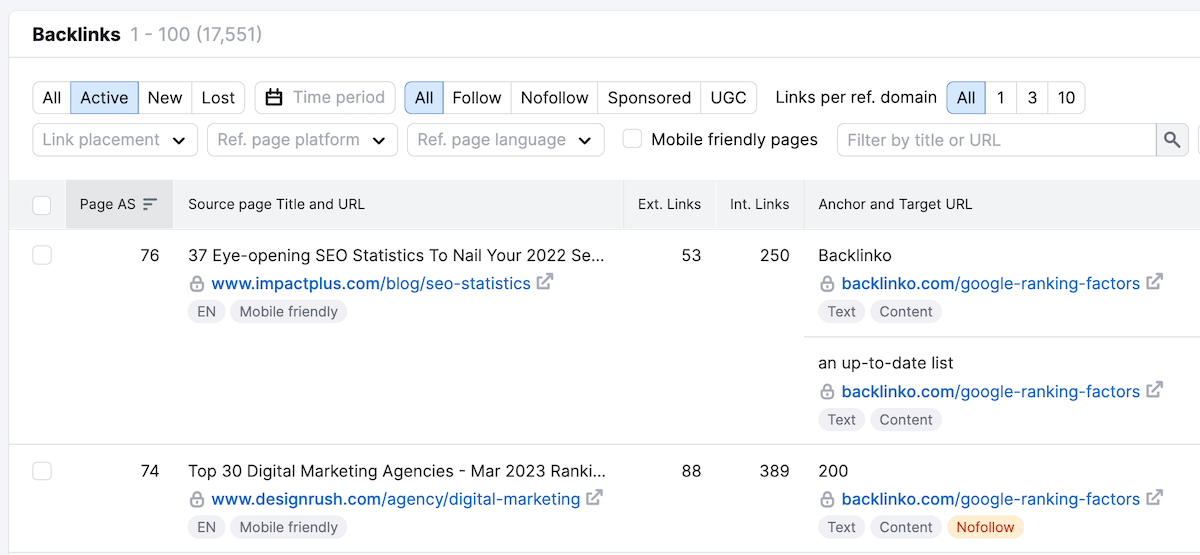Screen dimensions: 1200x555
Task: Click the calendar icon in Time period
Action: coord(274,98)
